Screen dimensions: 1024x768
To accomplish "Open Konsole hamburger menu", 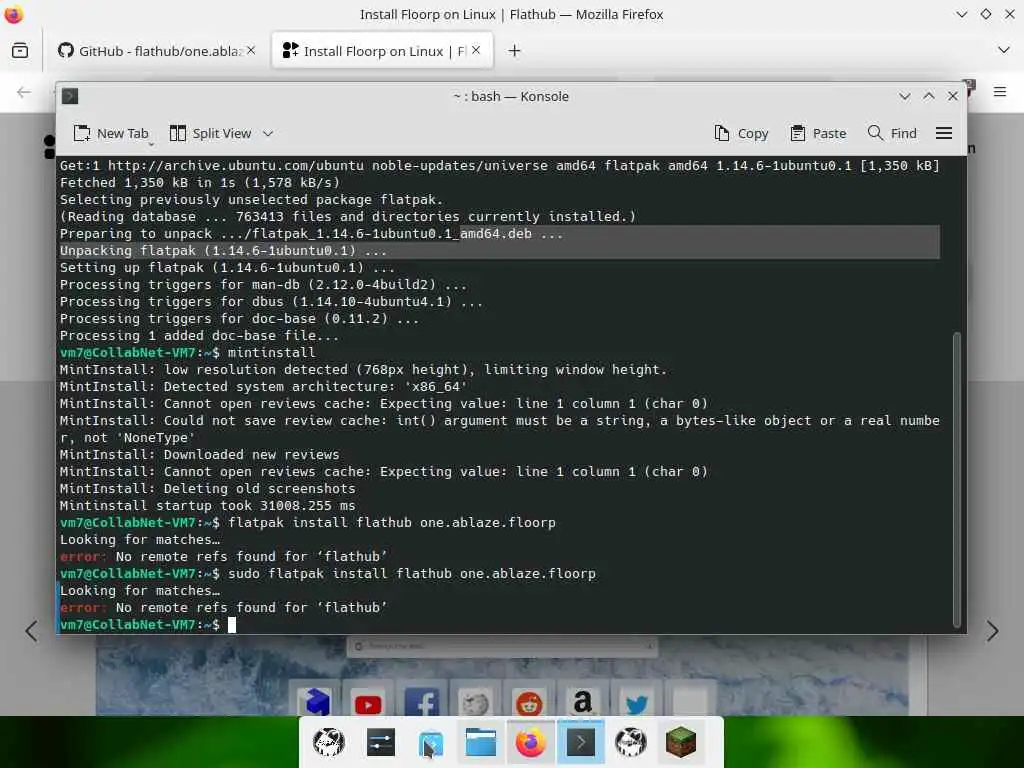I will 944,133.
